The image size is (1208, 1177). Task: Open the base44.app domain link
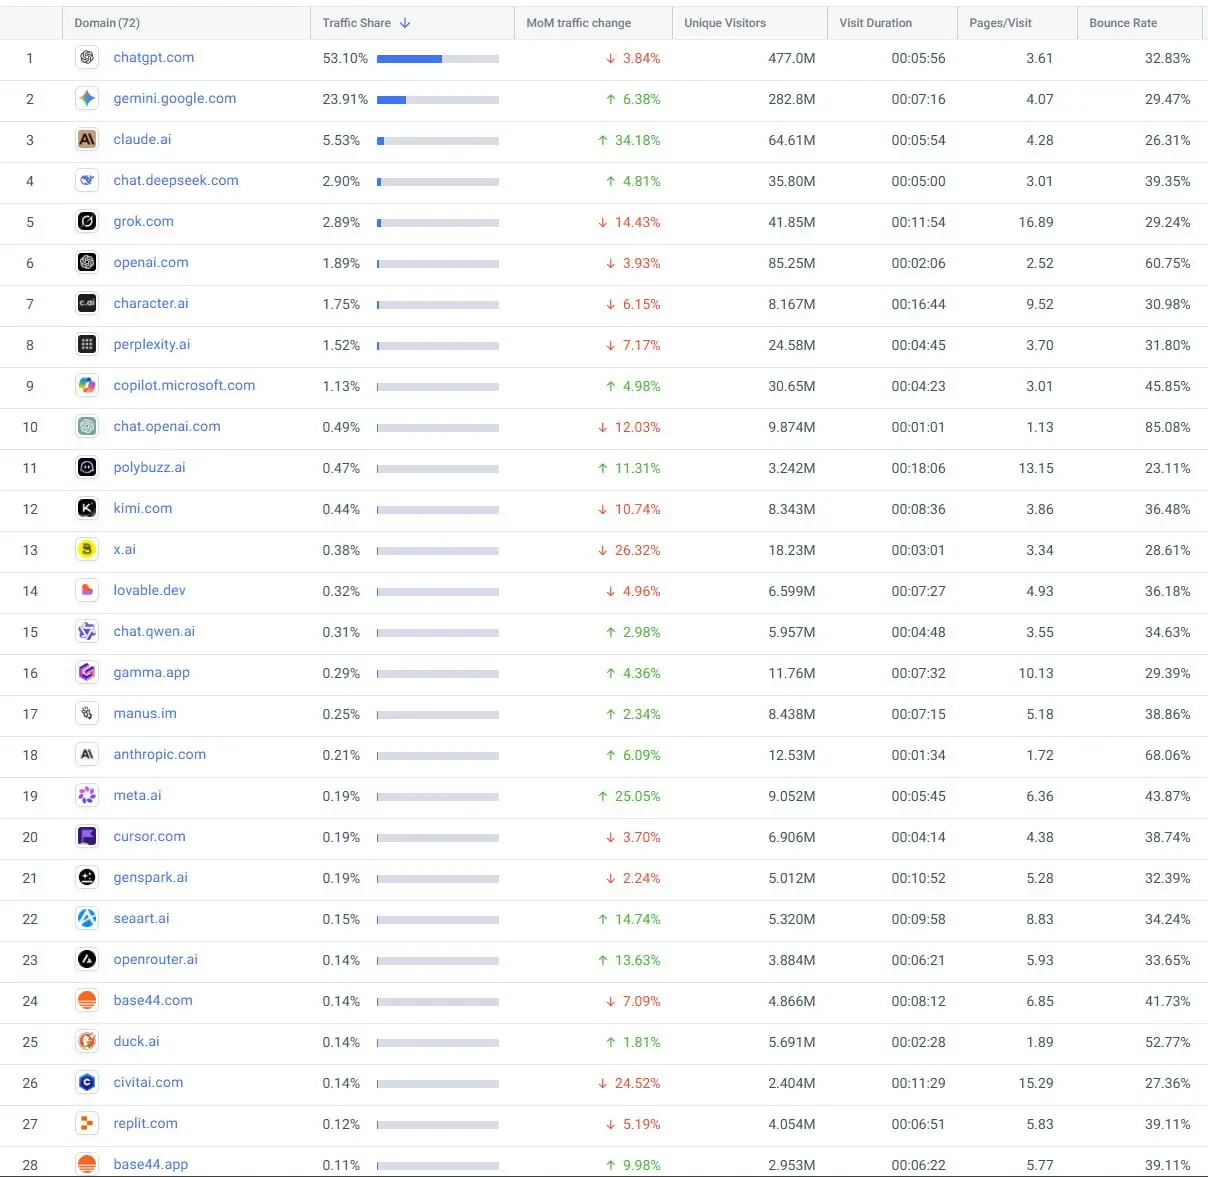coord(151,1165)
